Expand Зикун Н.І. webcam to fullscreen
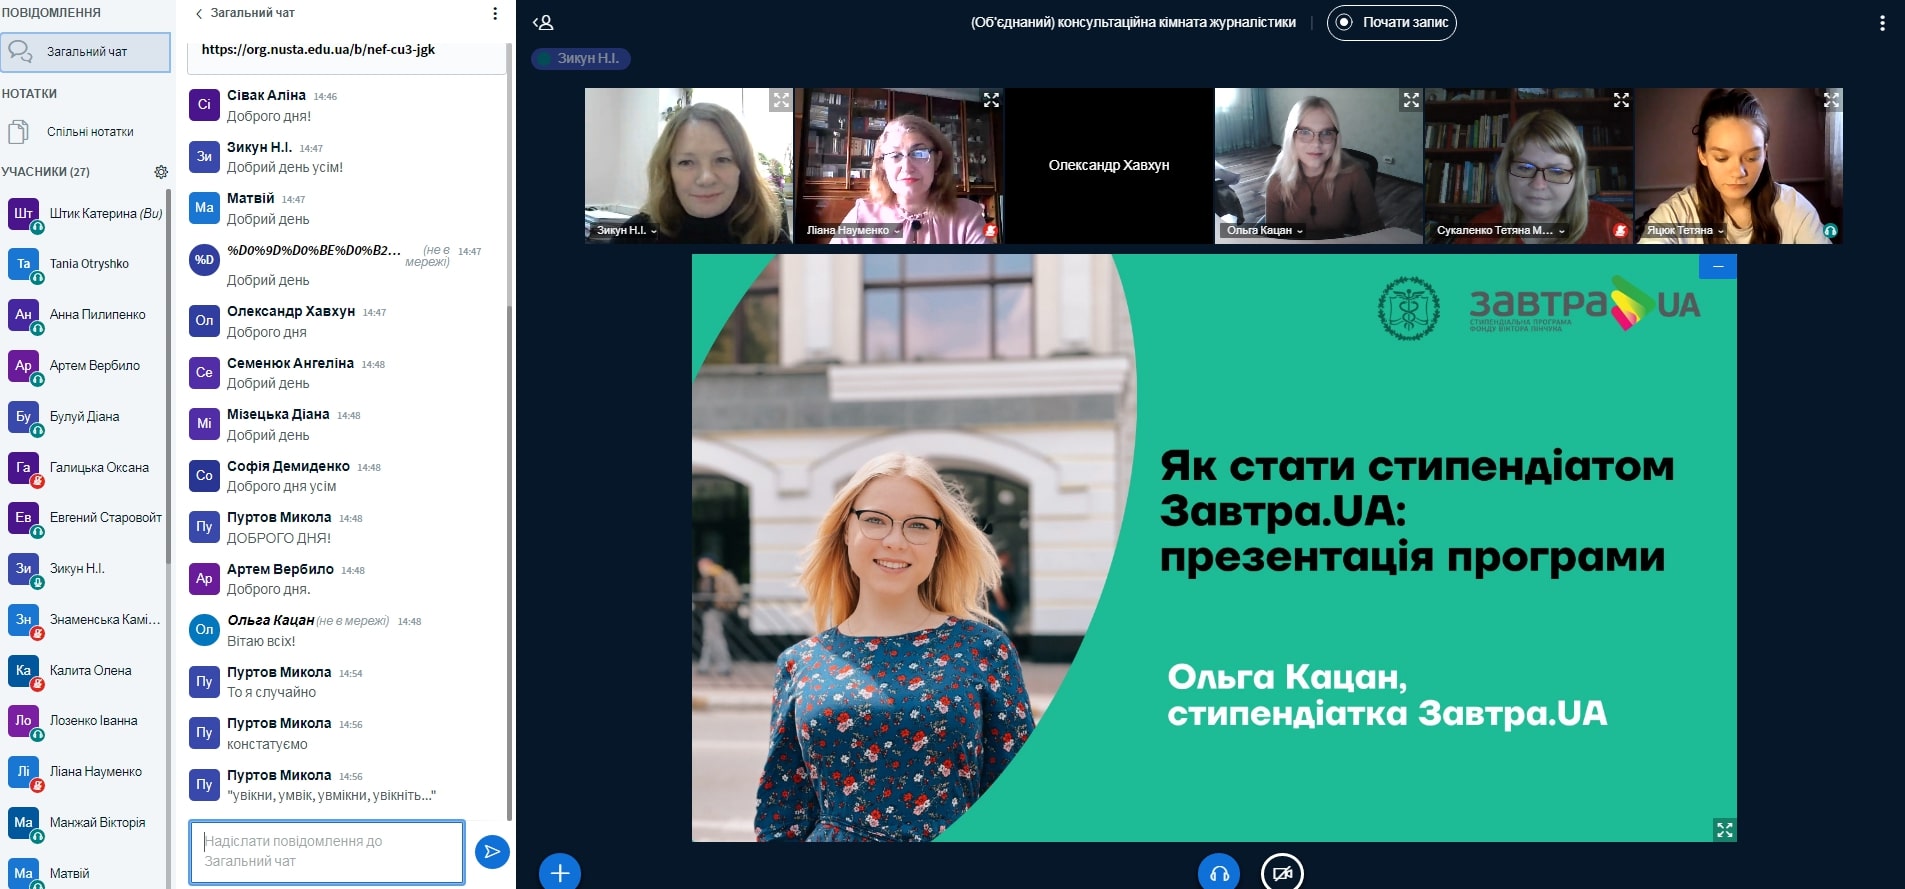 [x=781, y=100]
